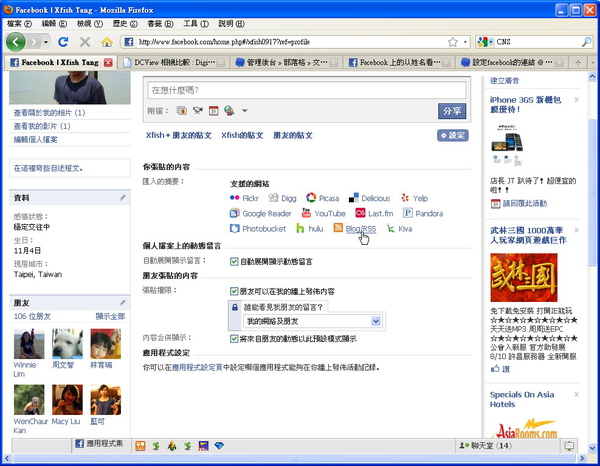600x466 pixels.
Task: Click the vertical scrollbar down arrow
Action: click(x=592, y=448)
